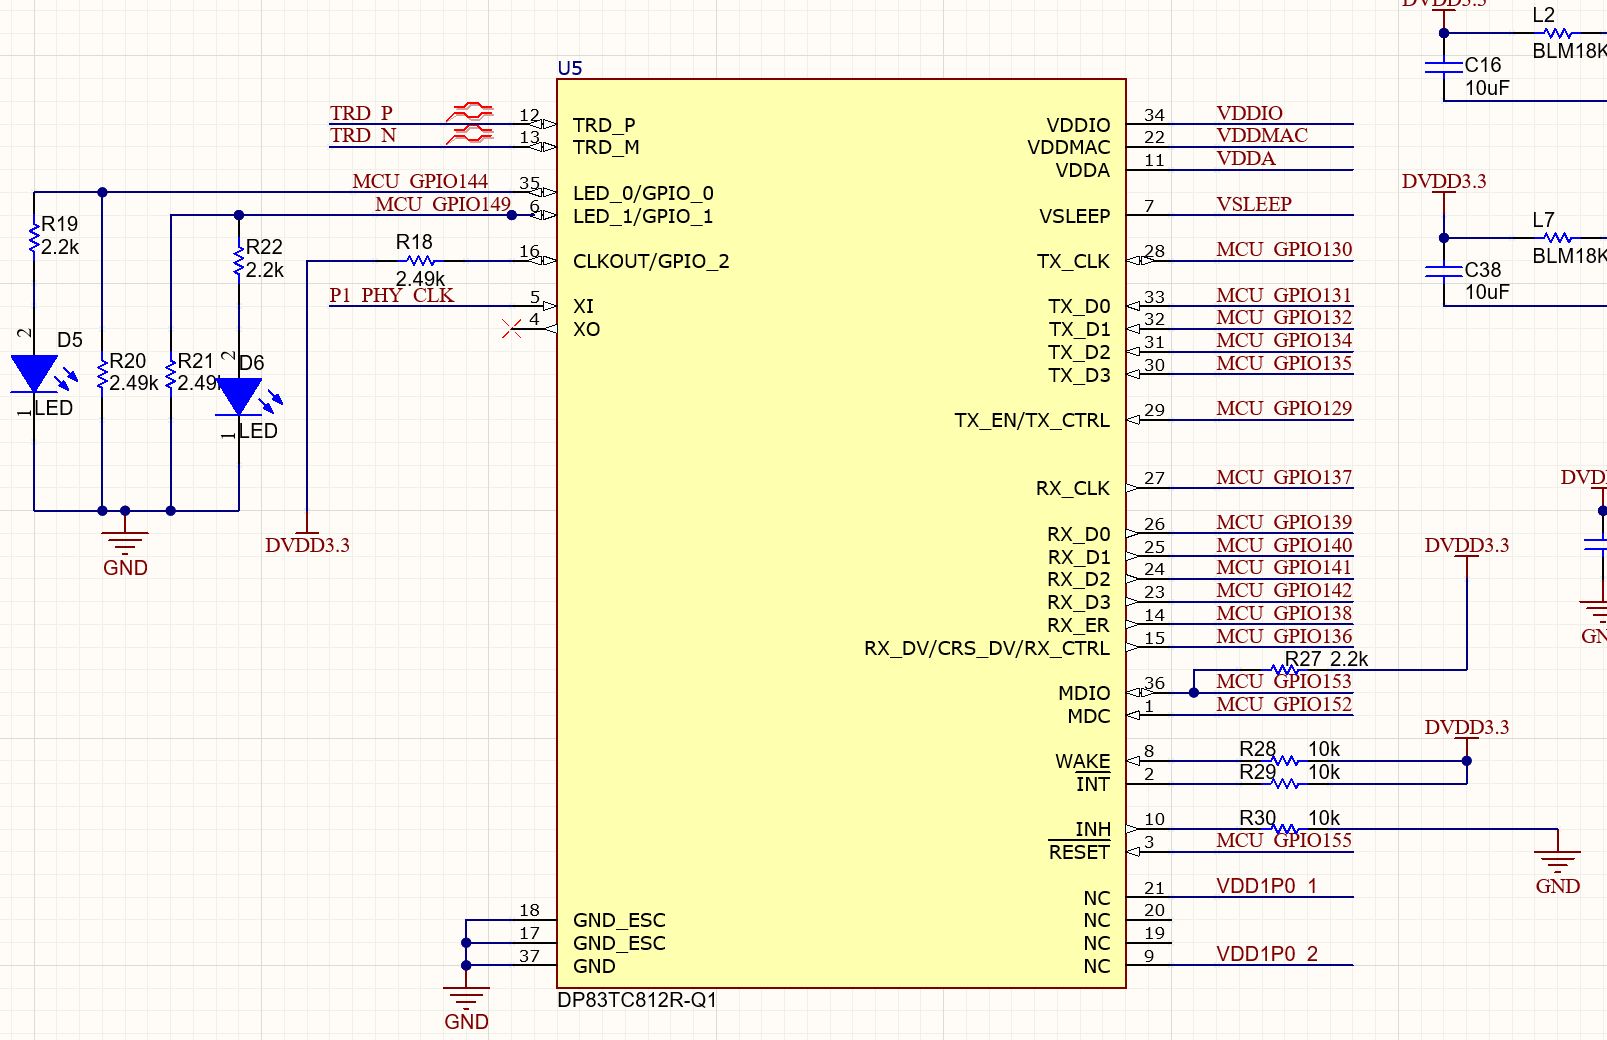The image size is (1607, 1040).
Task: Select the MCU_GPIO149 net label
Action: [443, 204]
